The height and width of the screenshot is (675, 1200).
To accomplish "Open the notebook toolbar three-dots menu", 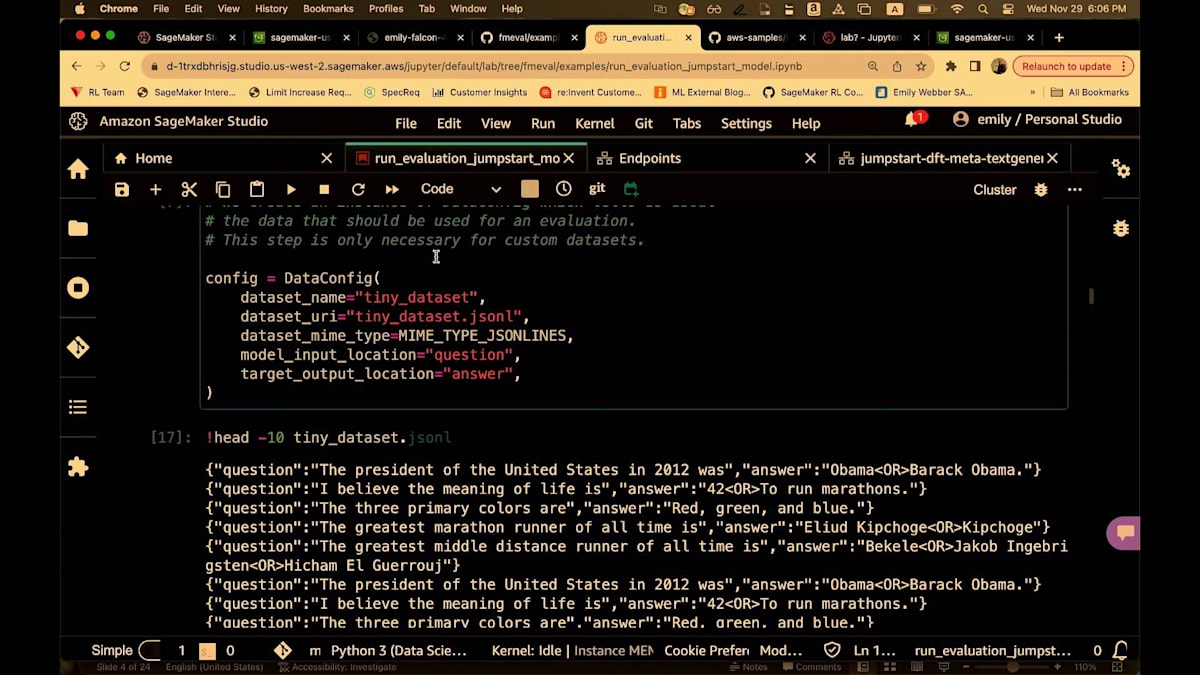I will [x=1074, y=189].
